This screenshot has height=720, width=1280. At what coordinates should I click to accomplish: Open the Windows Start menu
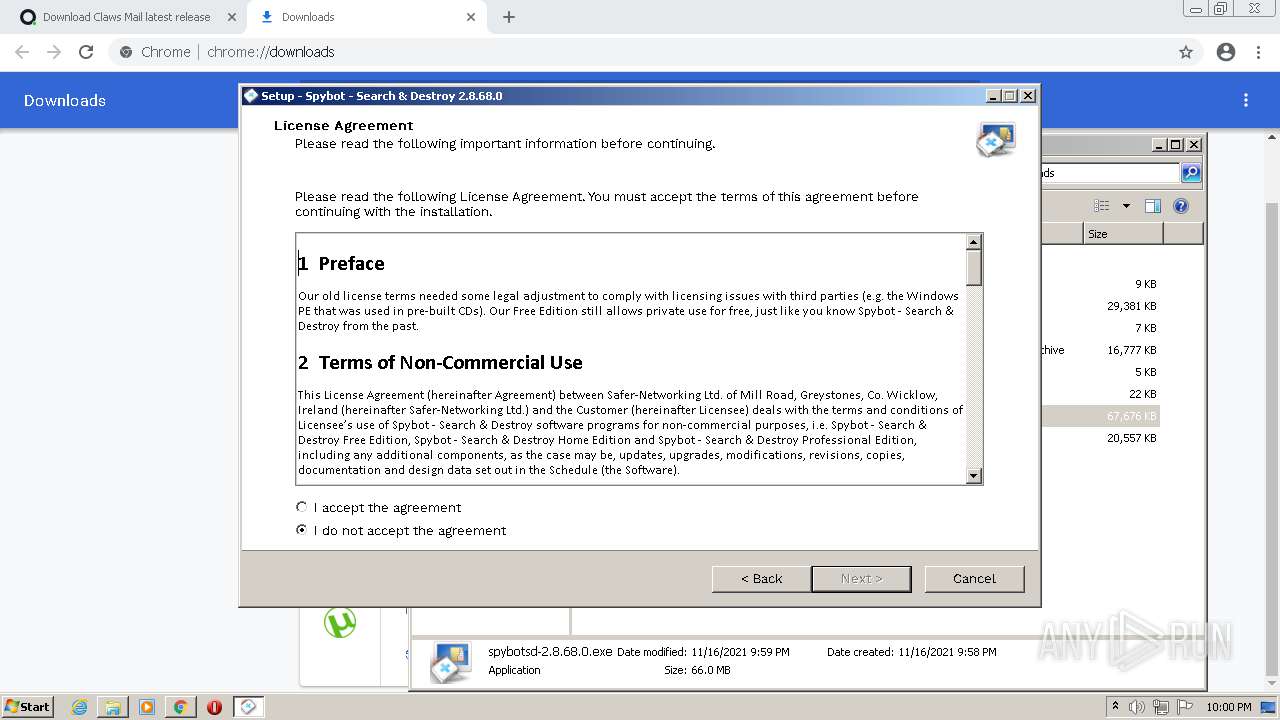27,707
